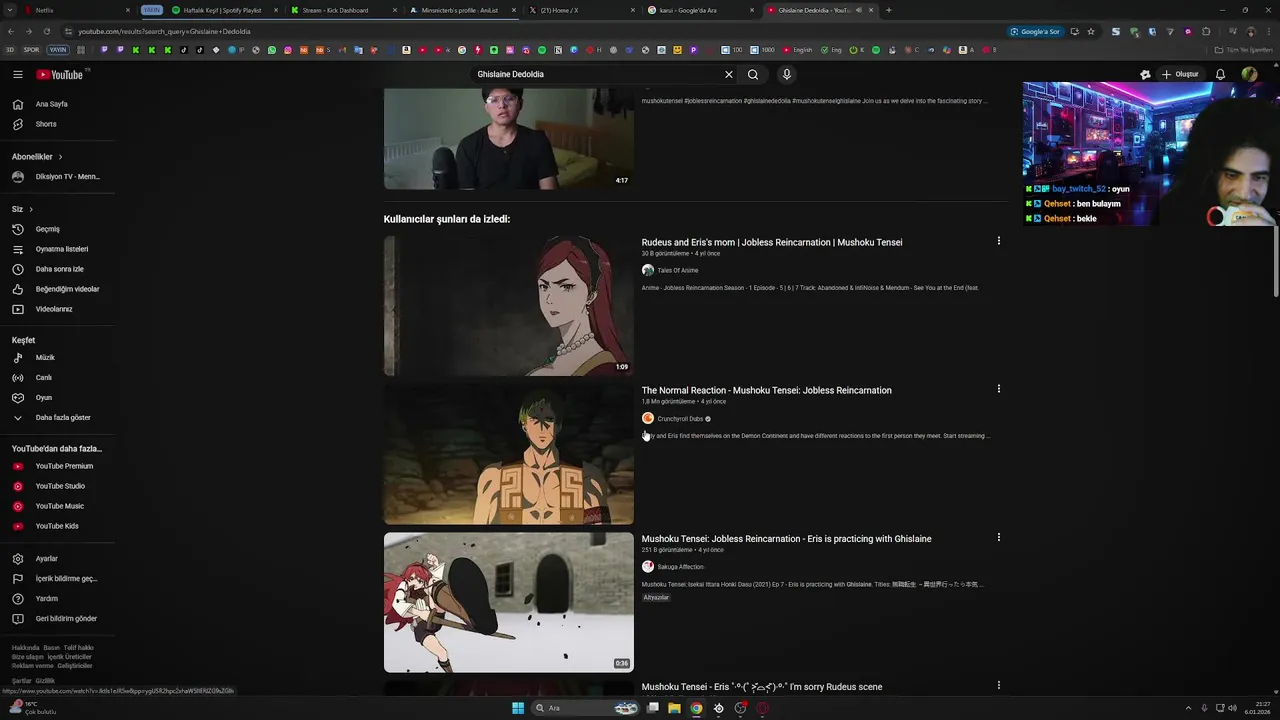Click in the YouTube search input field

pyautogui.click(x=595, y=74)
